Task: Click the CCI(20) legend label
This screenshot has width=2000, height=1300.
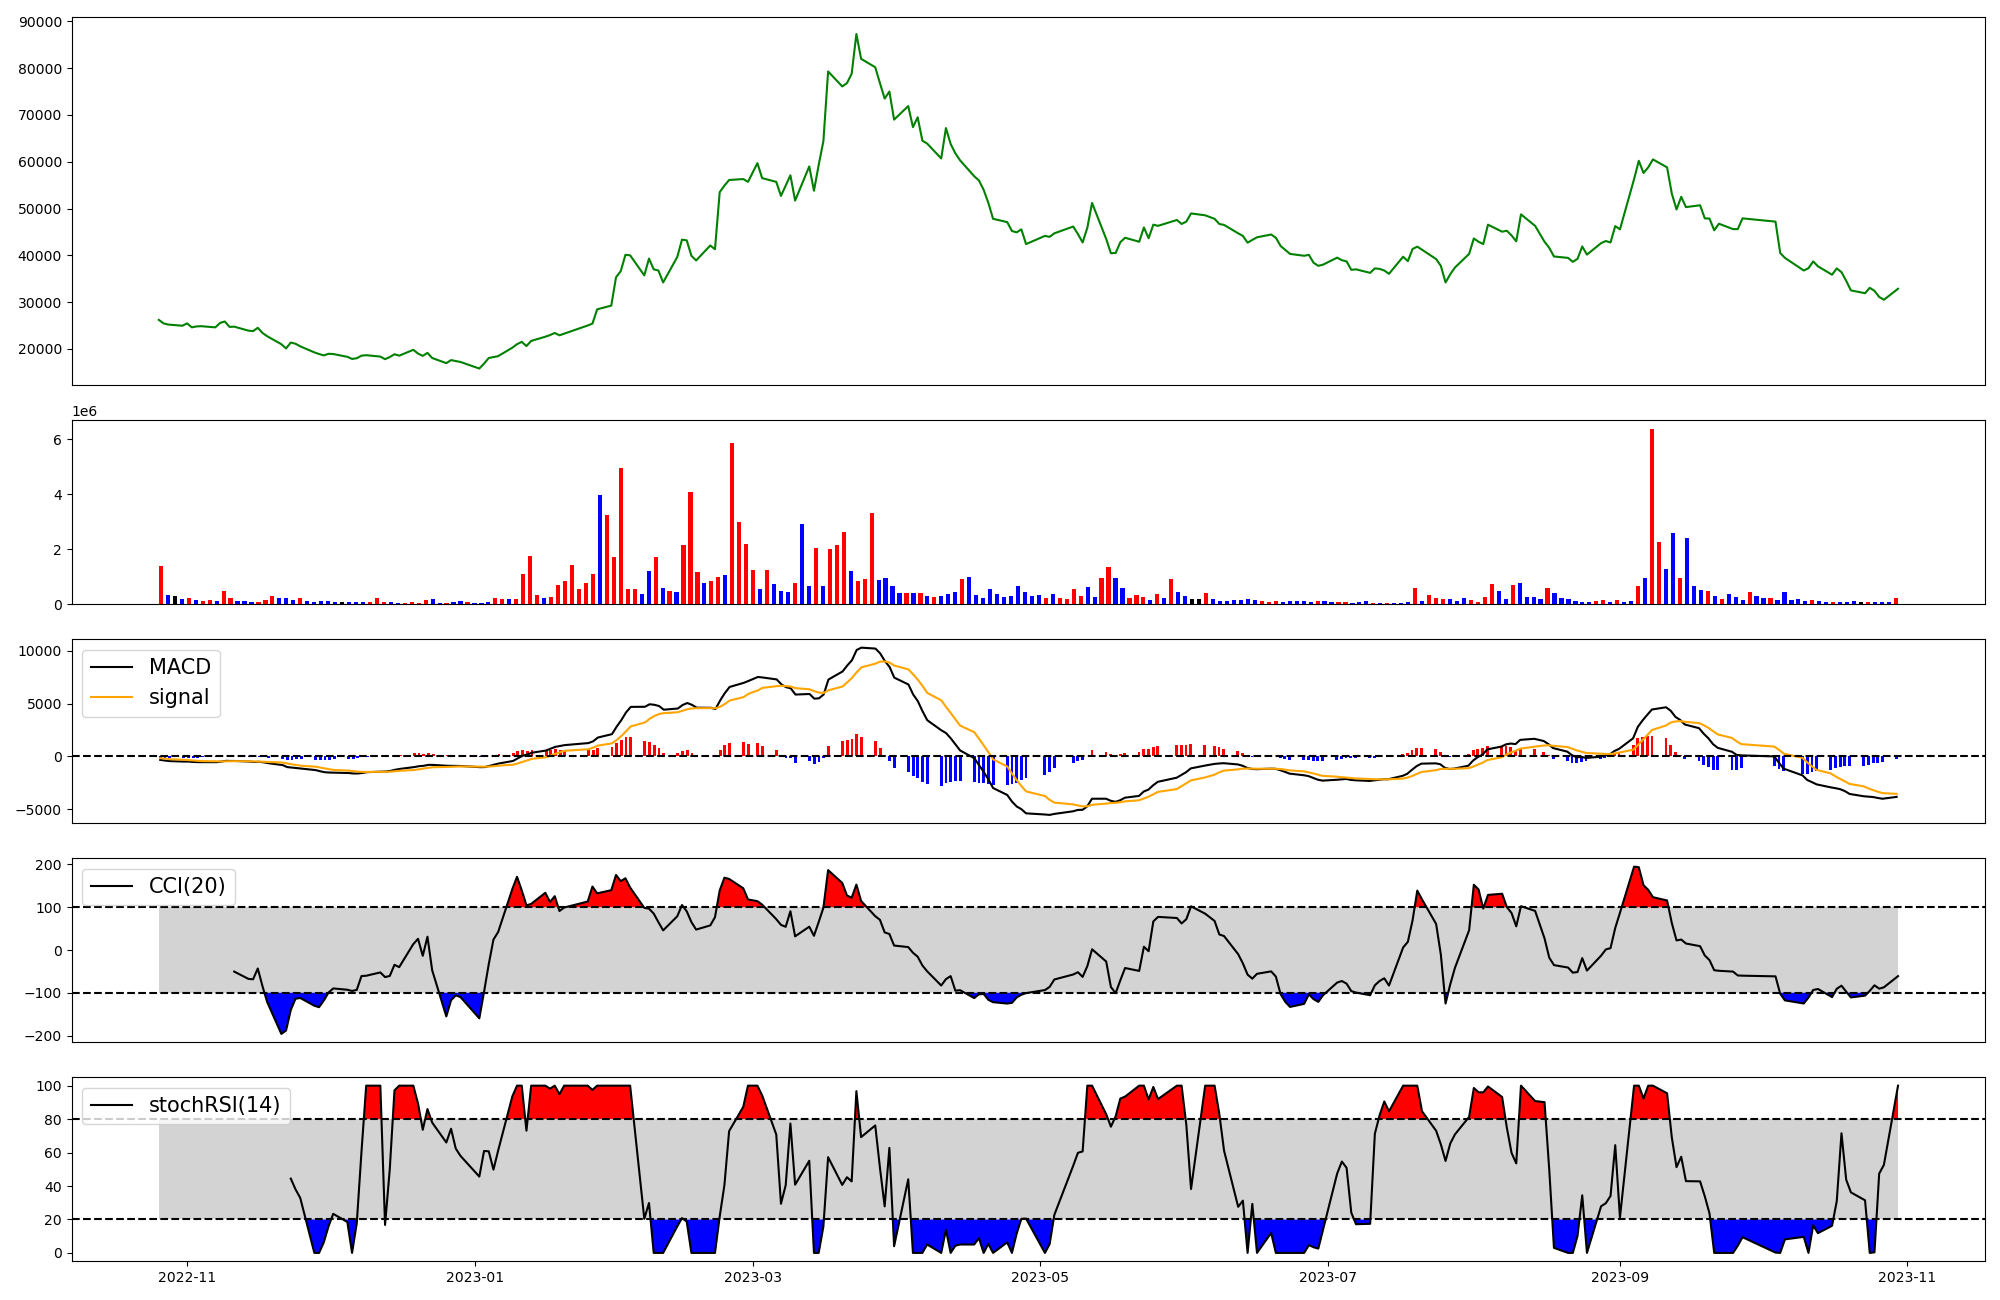Action: (x=187, y=886)
